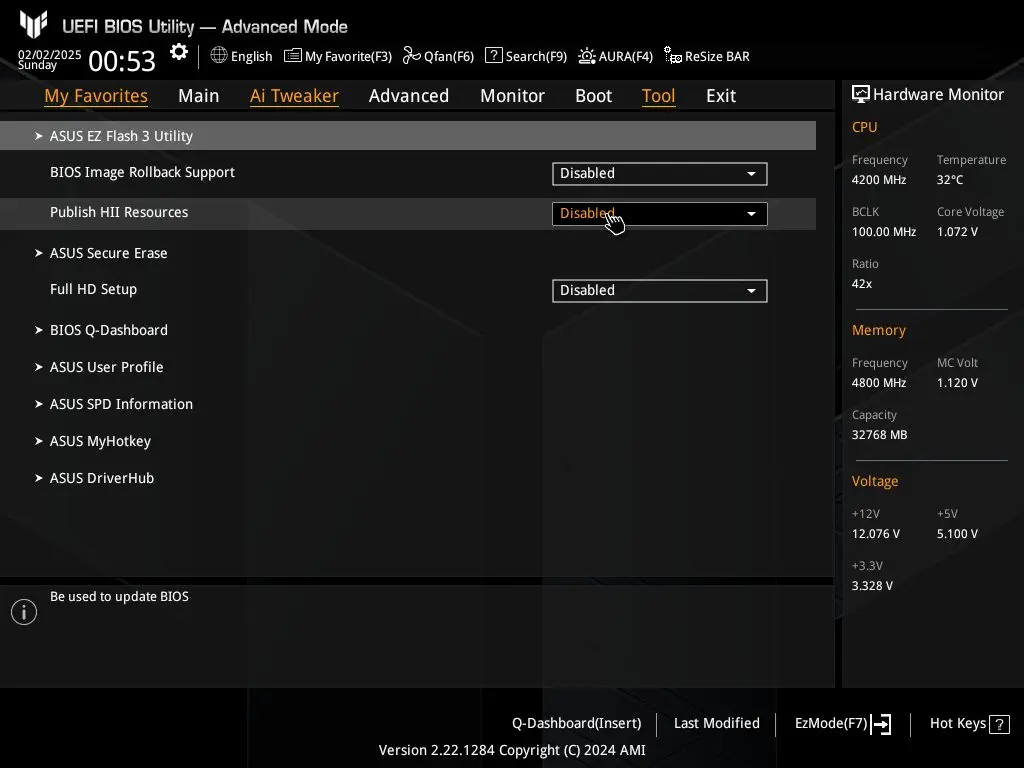
Task: Go to the Advanced tab
Action: coord(409,95)
